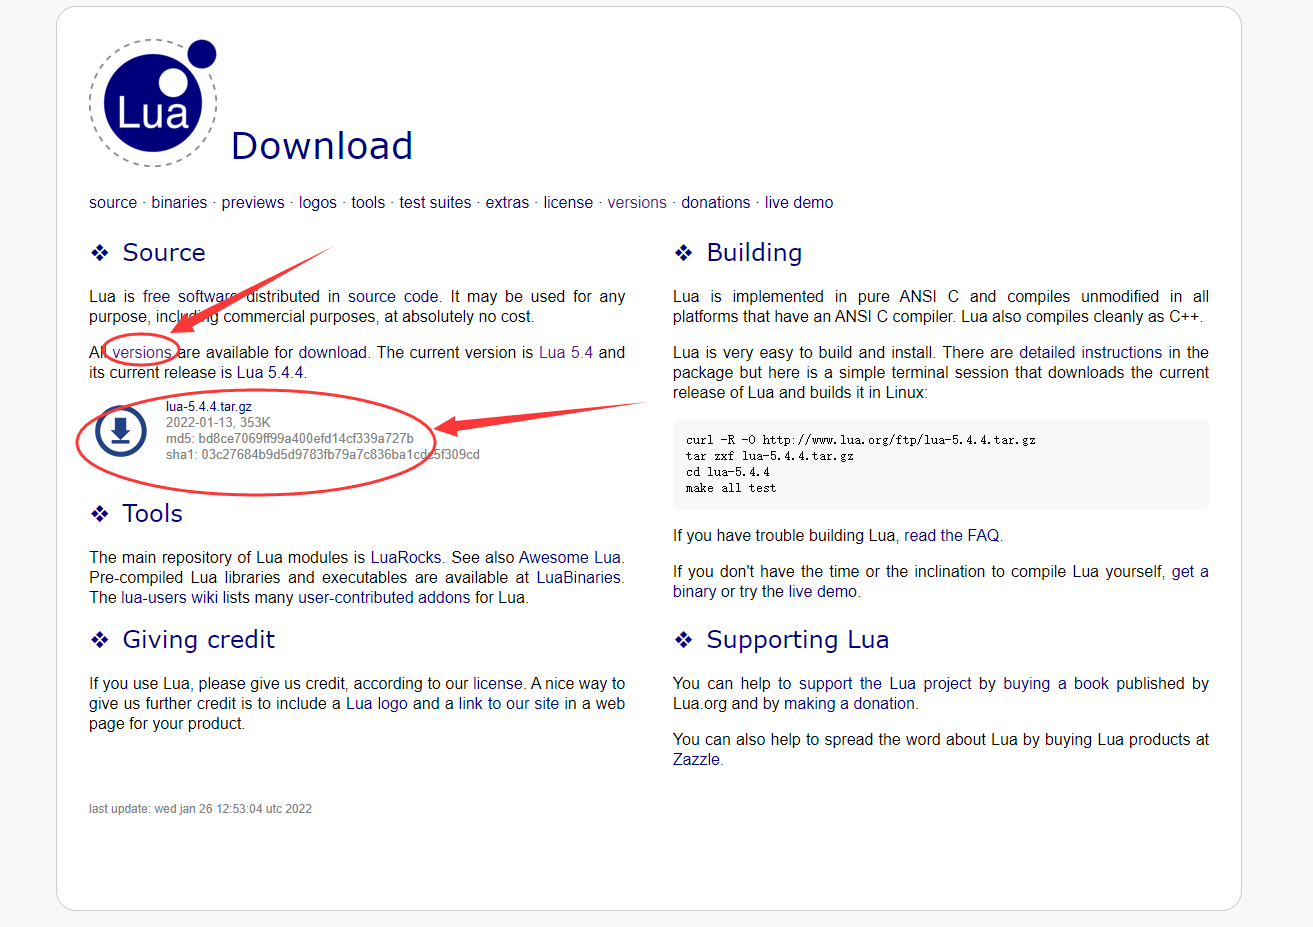Click the Lua logo image

click(153, 103)
